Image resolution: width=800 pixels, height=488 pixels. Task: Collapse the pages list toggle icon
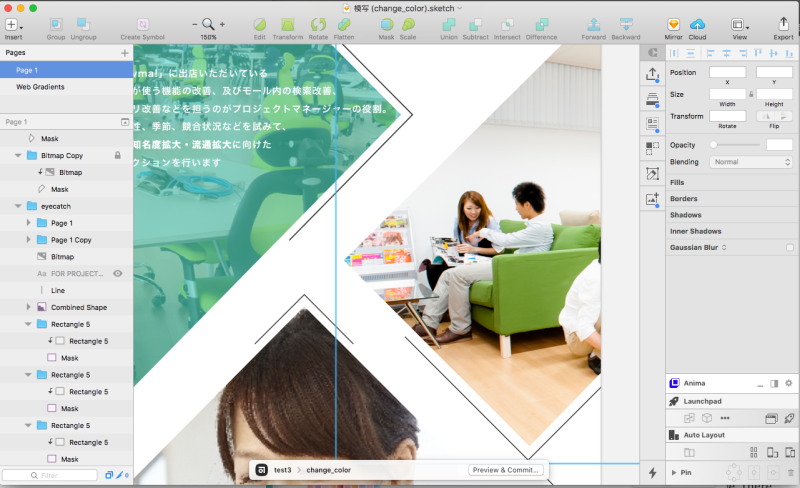tap(125, 121)
